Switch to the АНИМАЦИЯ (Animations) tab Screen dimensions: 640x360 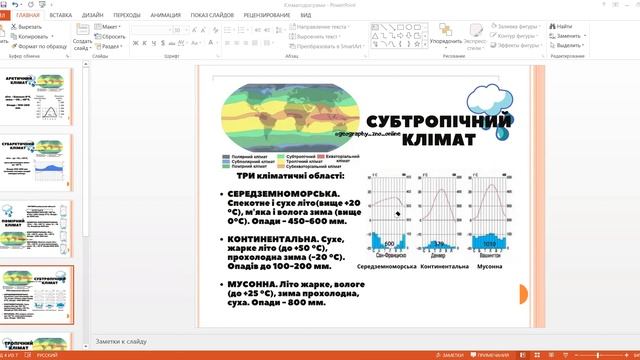166,15
